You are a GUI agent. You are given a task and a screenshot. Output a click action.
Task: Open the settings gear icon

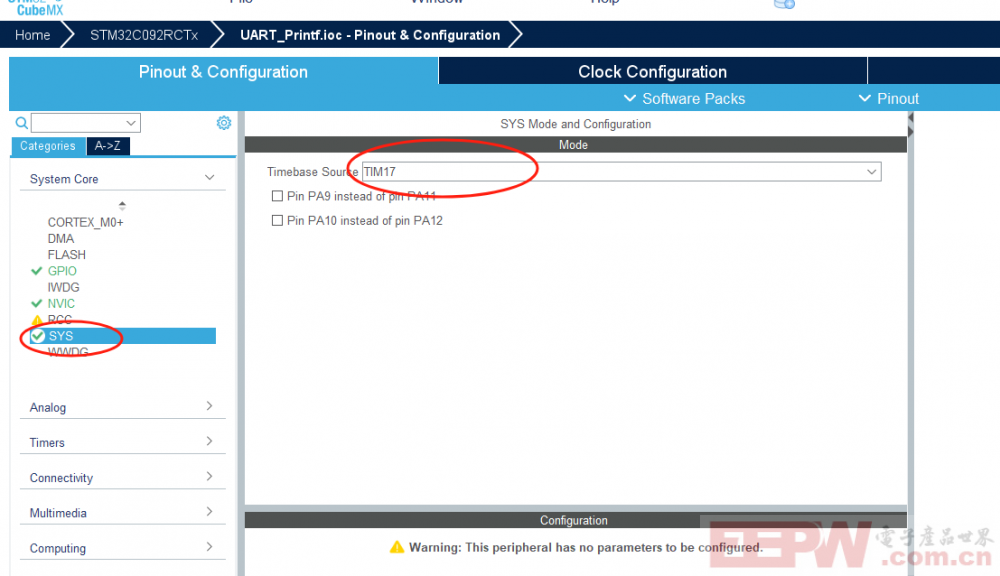(x=224, y=122)
